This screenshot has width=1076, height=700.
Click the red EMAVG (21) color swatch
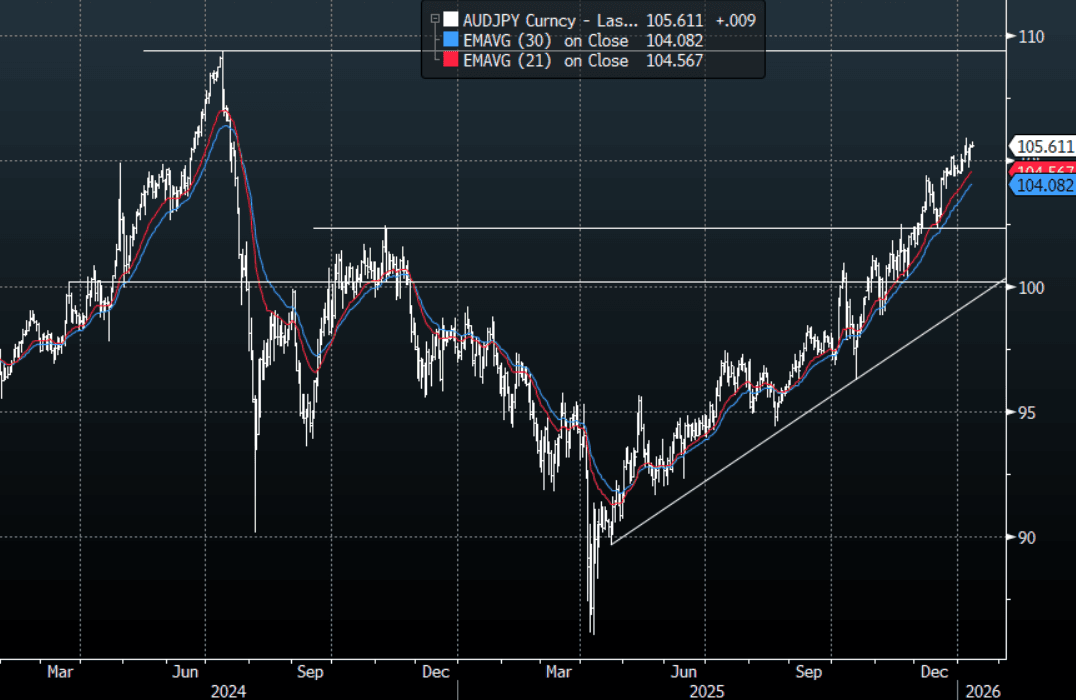451,61
